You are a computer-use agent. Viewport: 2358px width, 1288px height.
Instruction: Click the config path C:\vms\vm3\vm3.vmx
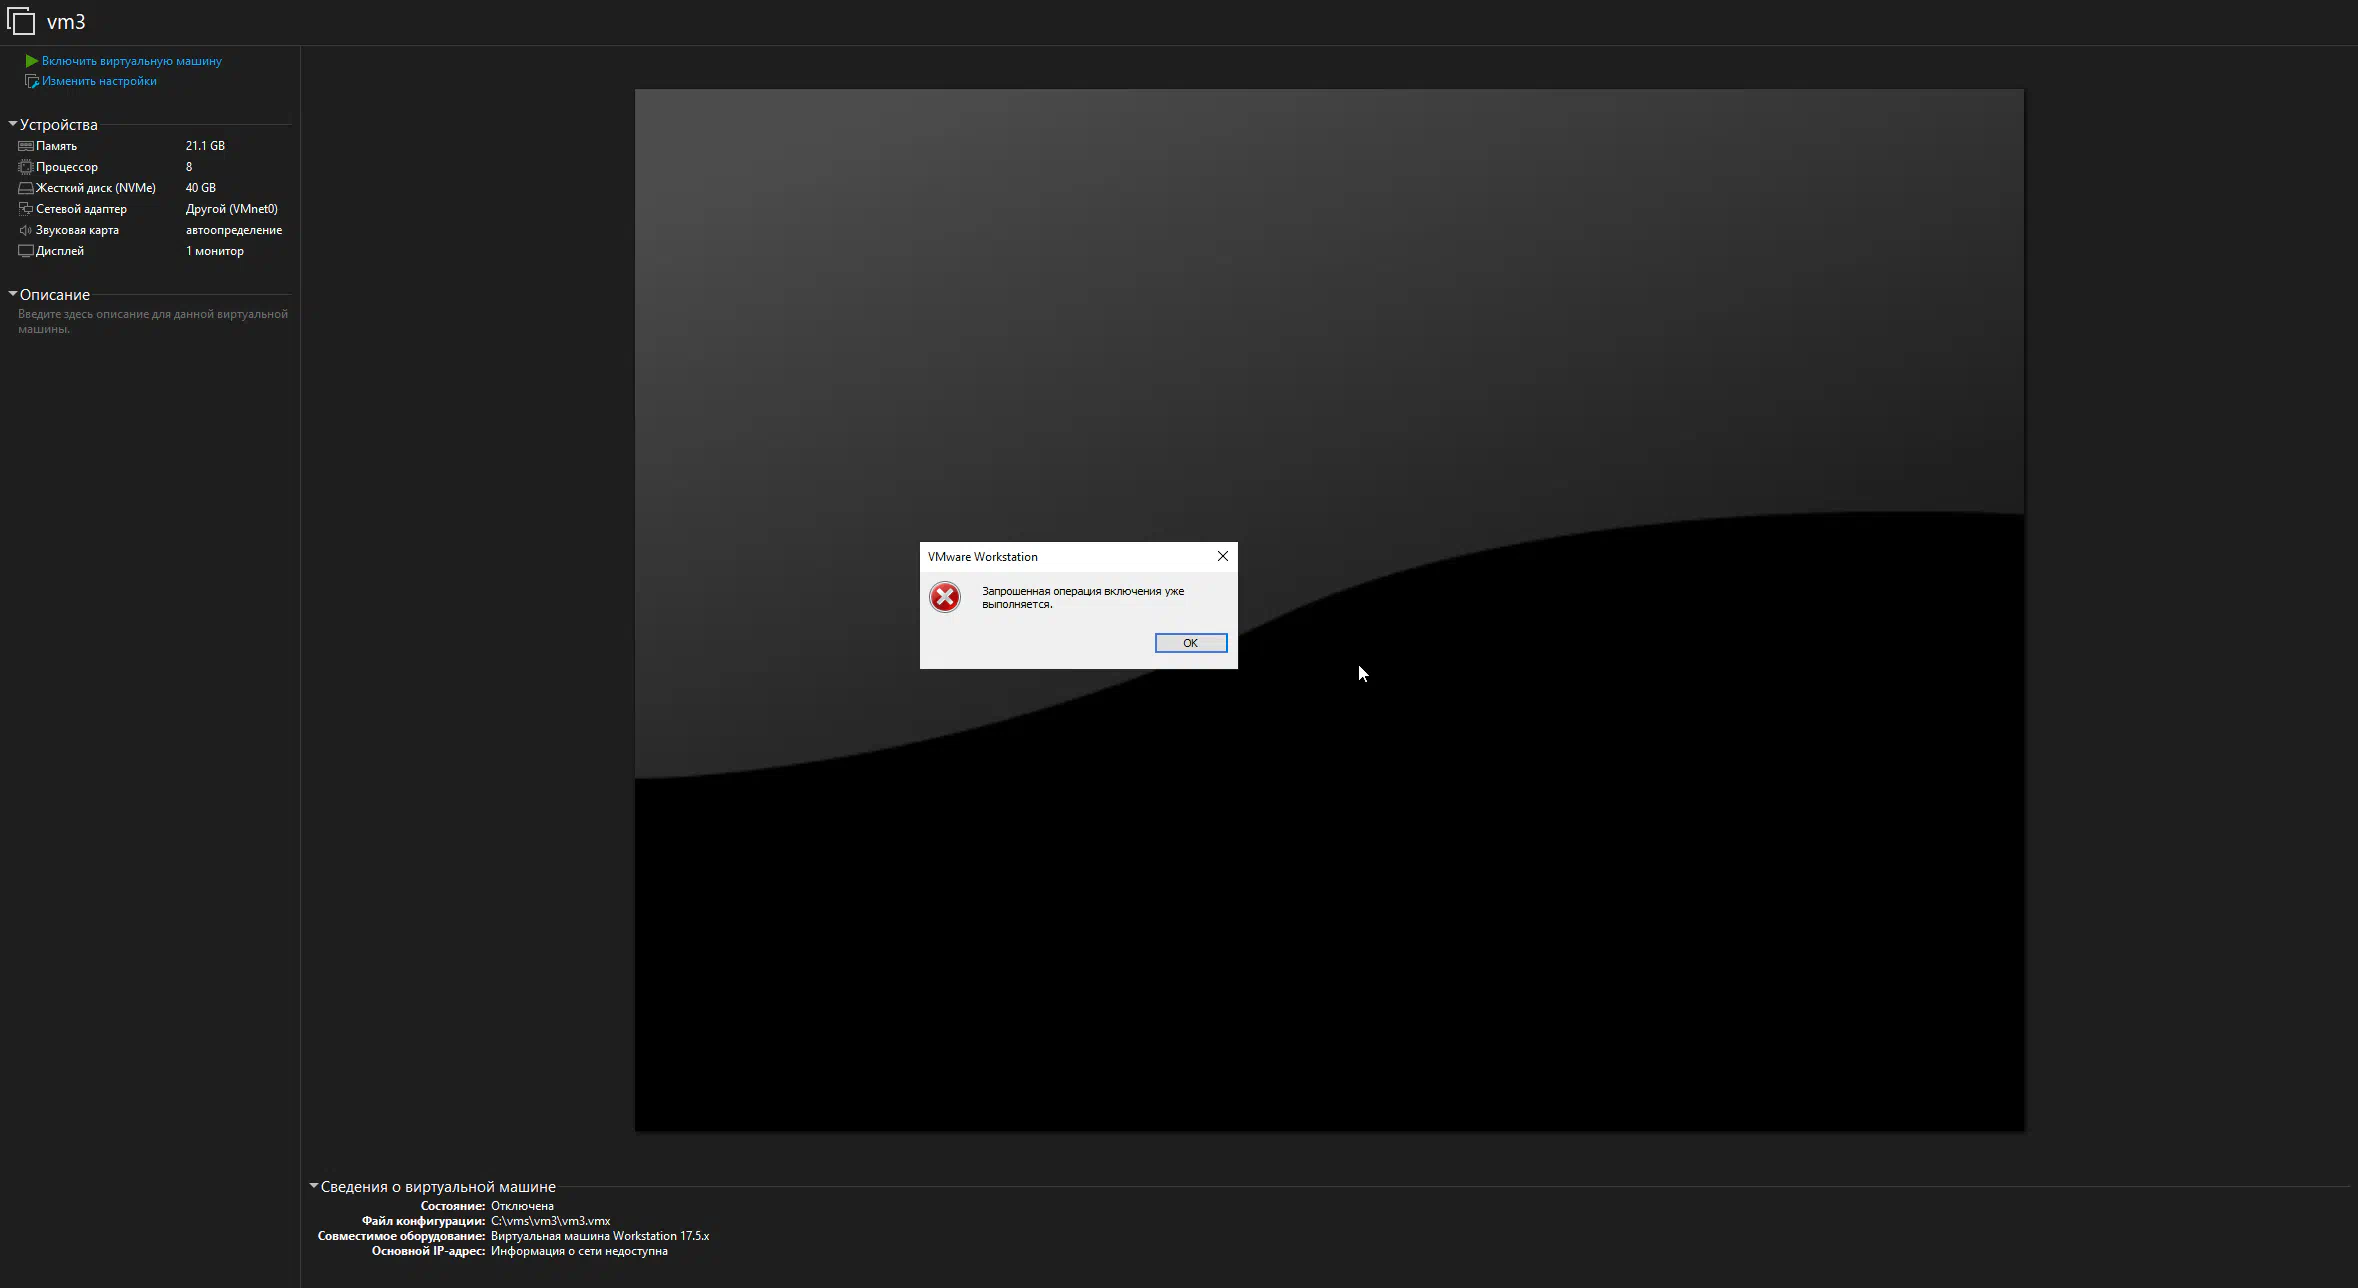click(x=551, y=1221)
